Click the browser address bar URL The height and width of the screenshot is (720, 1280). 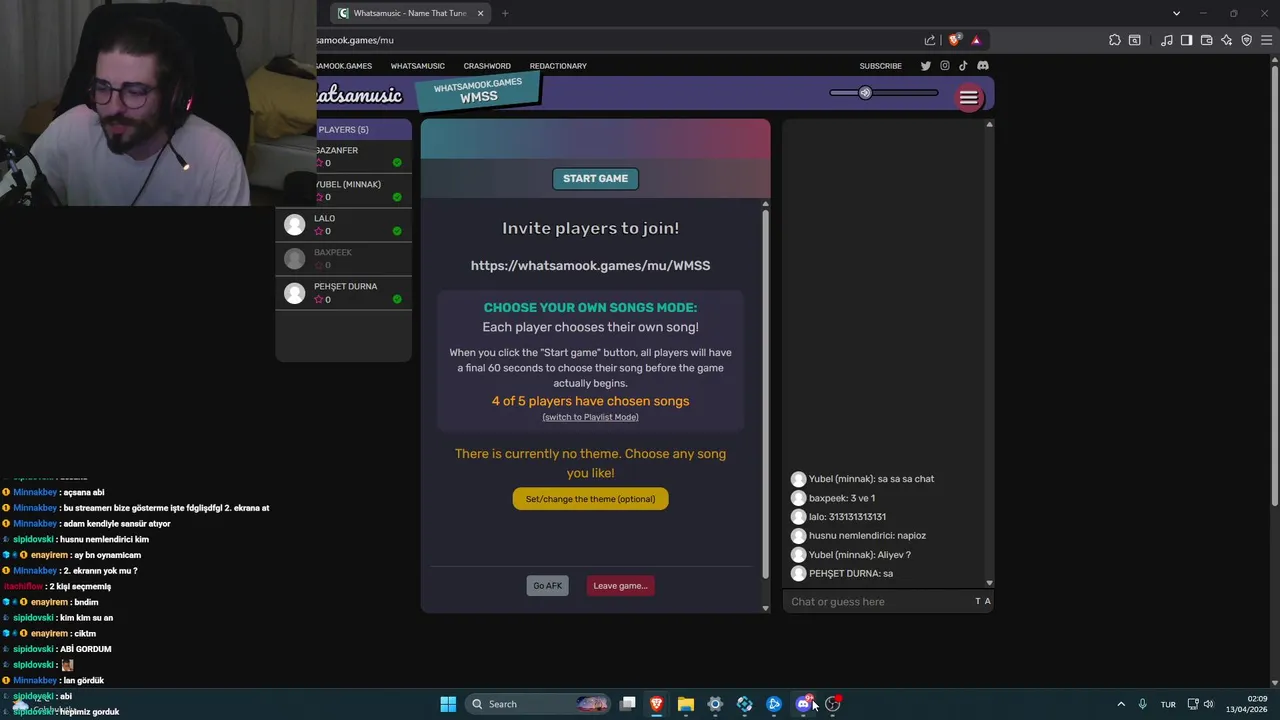355,40
